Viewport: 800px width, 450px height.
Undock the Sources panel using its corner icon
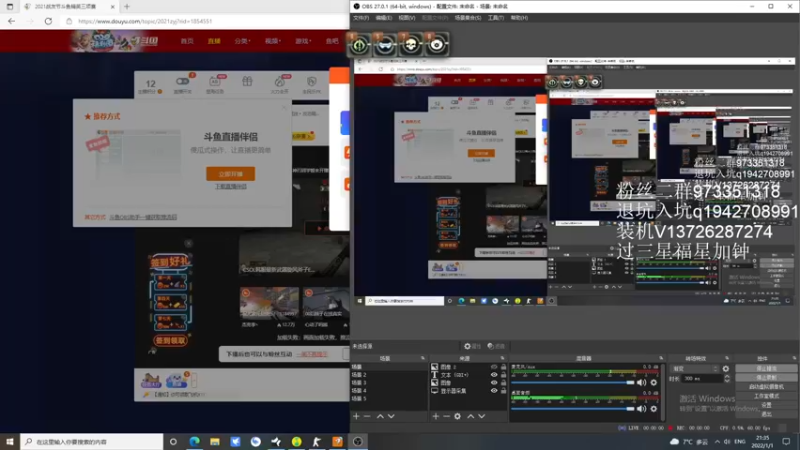(x=503, y=358)
